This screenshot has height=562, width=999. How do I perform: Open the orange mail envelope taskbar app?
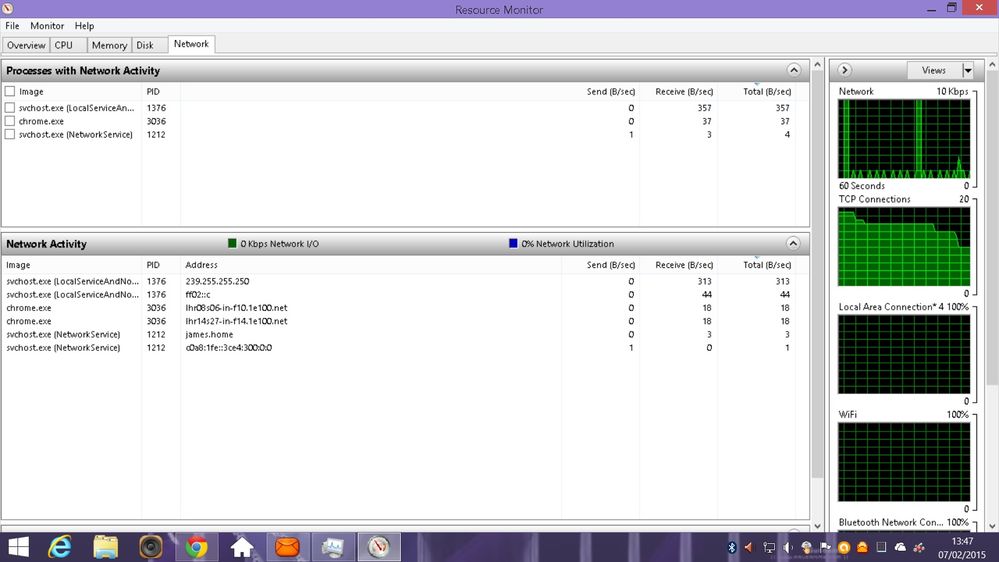[287, 547]
